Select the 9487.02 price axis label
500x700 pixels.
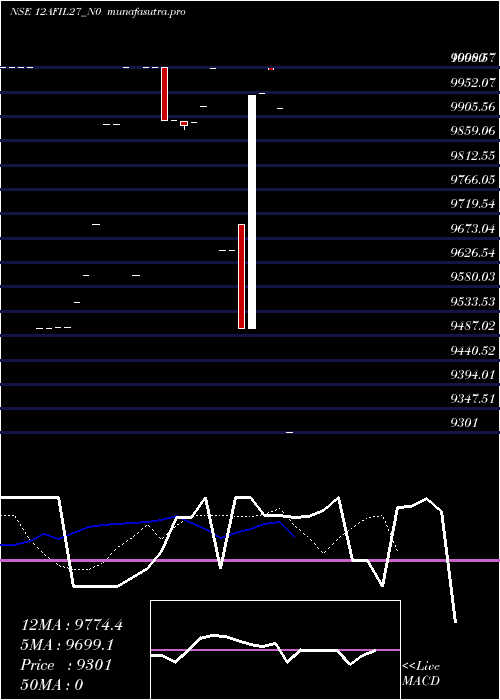coord(473,325)
